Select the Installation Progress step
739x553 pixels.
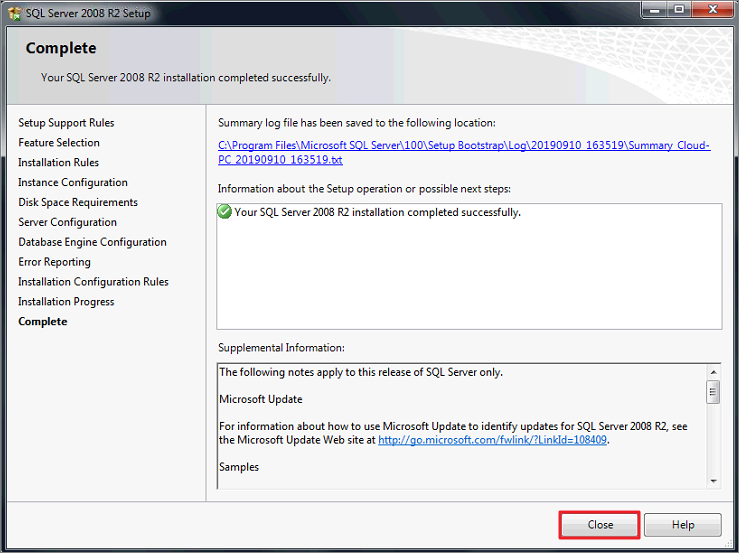66,302
